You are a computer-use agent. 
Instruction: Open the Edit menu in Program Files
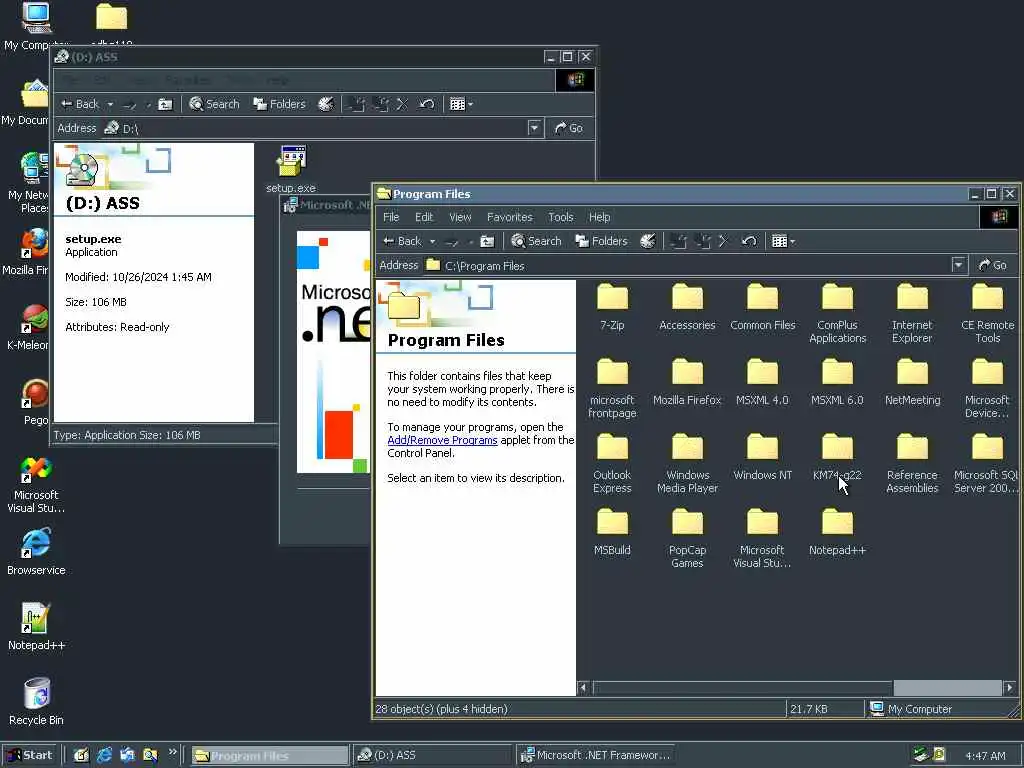[x=424, y=217]
